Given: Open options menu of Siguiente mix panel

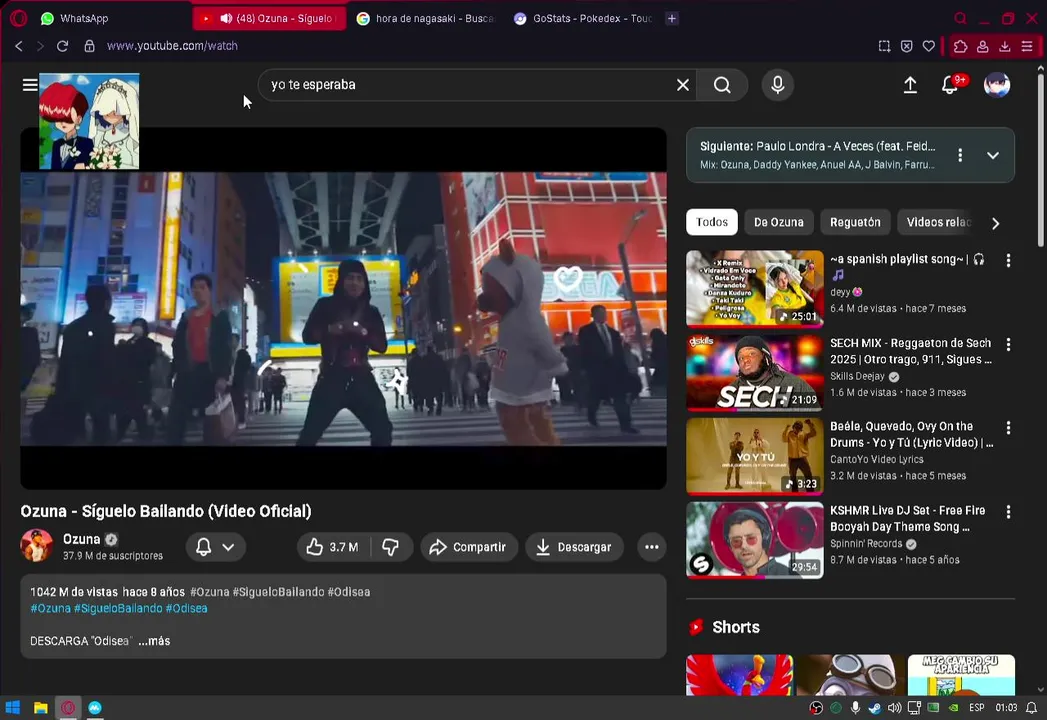Looking at the screenshot, I should pyautogui.click(x=960, y=155).
